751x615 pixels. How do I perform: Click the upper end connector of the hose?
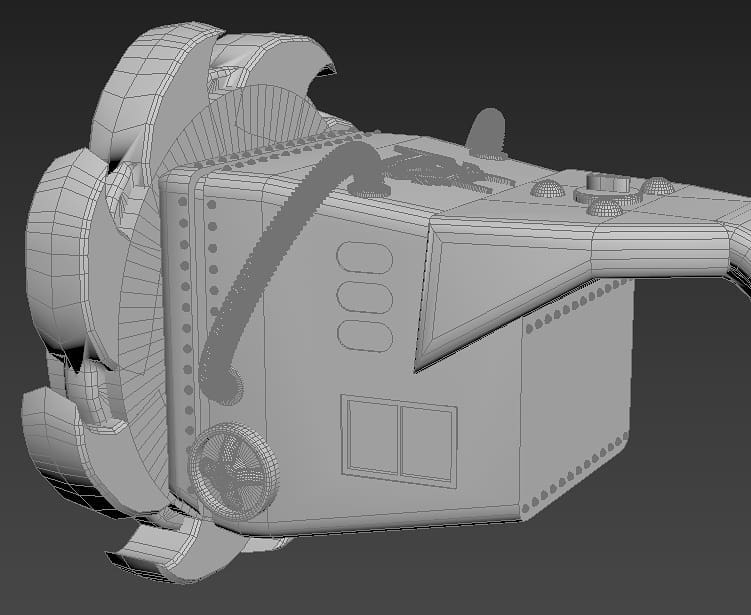click(x=370, y=186)
